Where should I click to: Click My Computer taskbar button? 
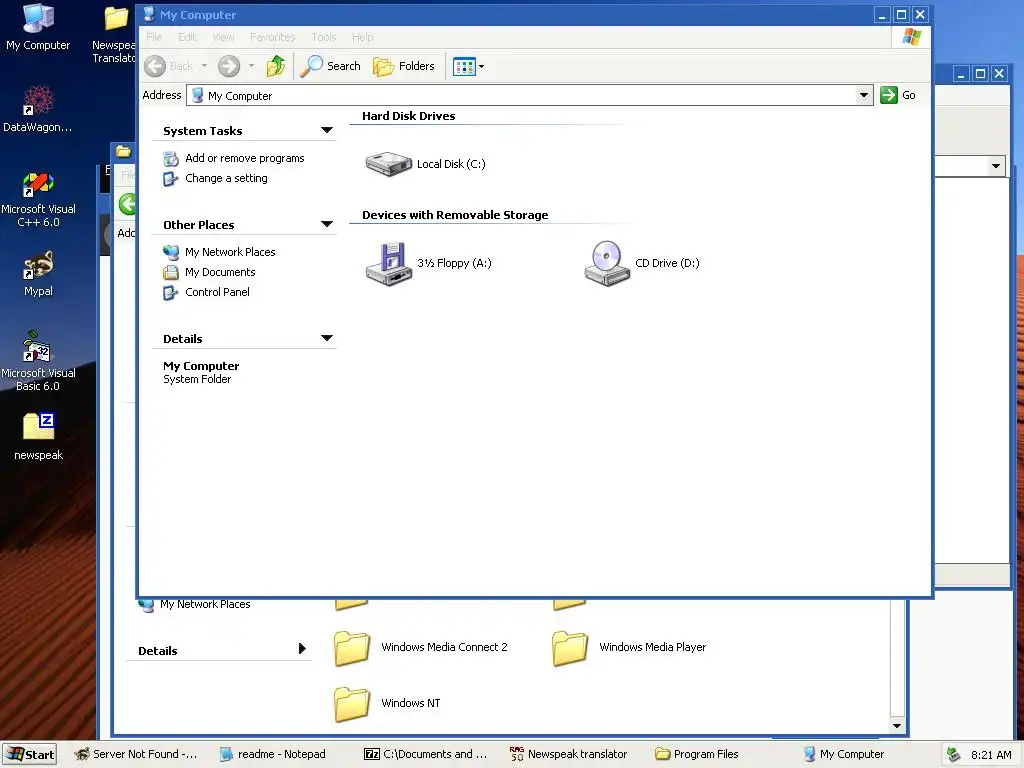pos(844,754)
